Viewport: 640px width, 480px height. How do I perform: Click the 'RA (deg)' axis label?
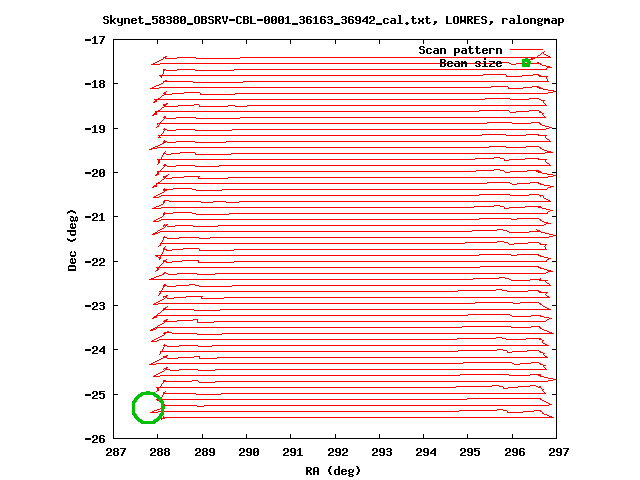click(x=333, y=471)
